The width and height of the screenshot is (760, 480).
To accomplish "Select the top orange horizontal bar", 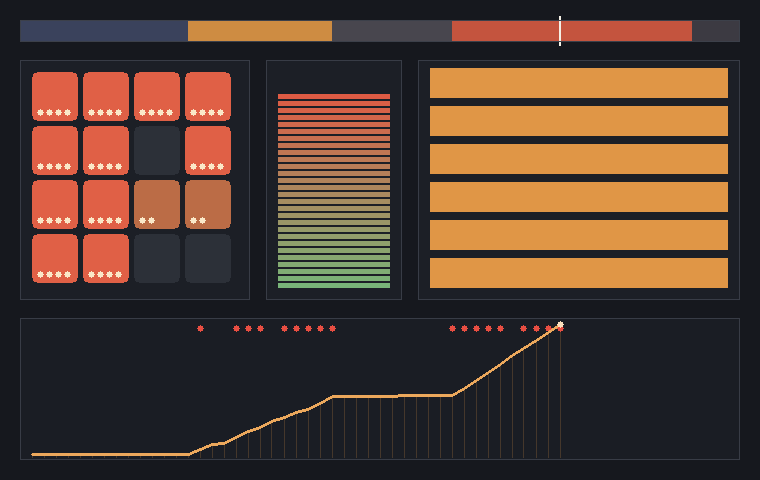I will tap(579, 83).
